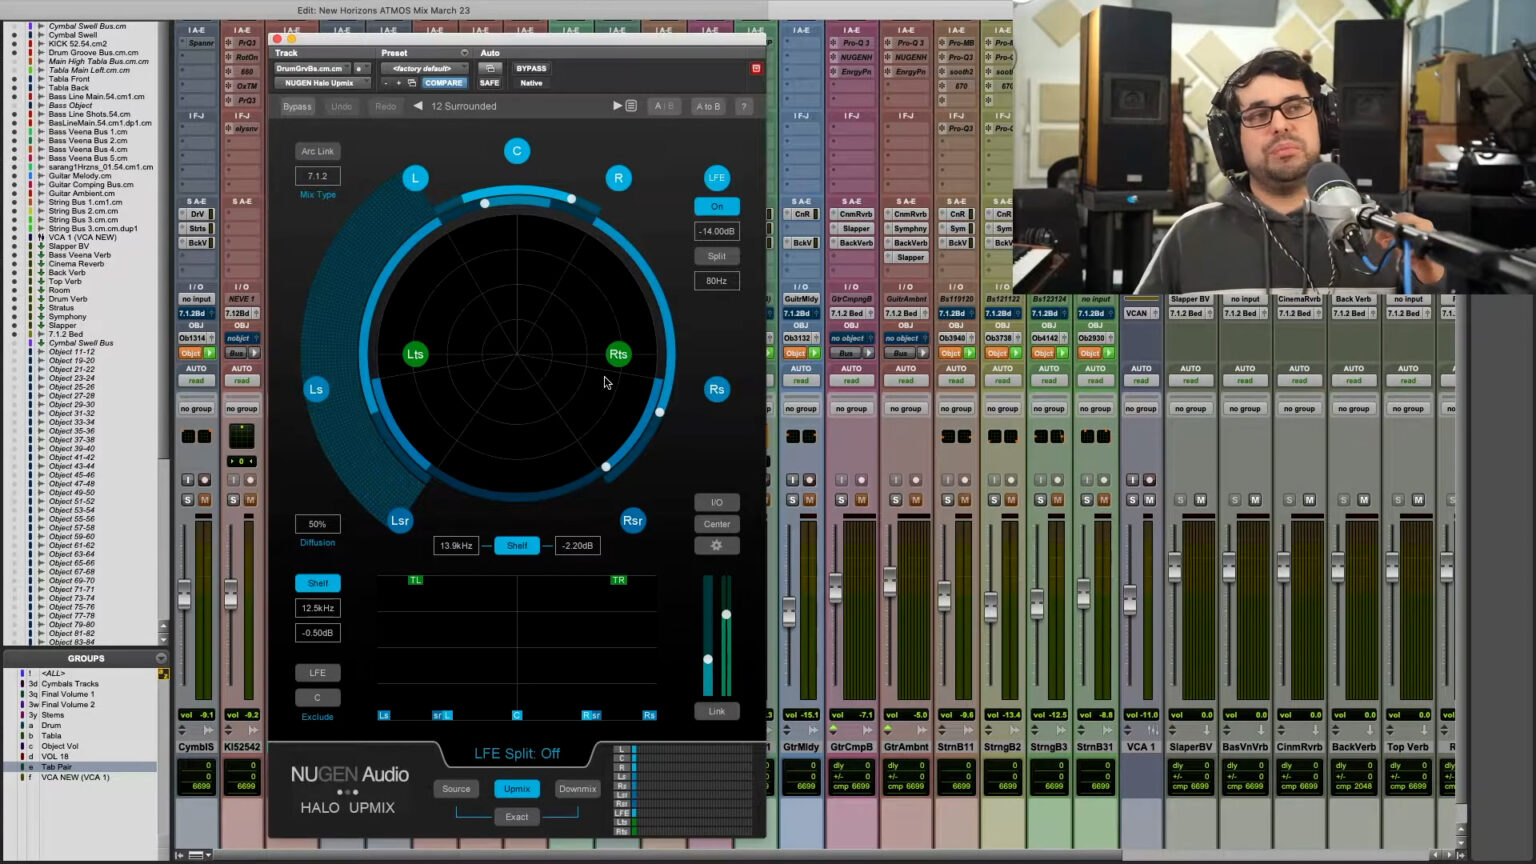
Task: Click the LFE channel circle icon
Action: [717, 178]
